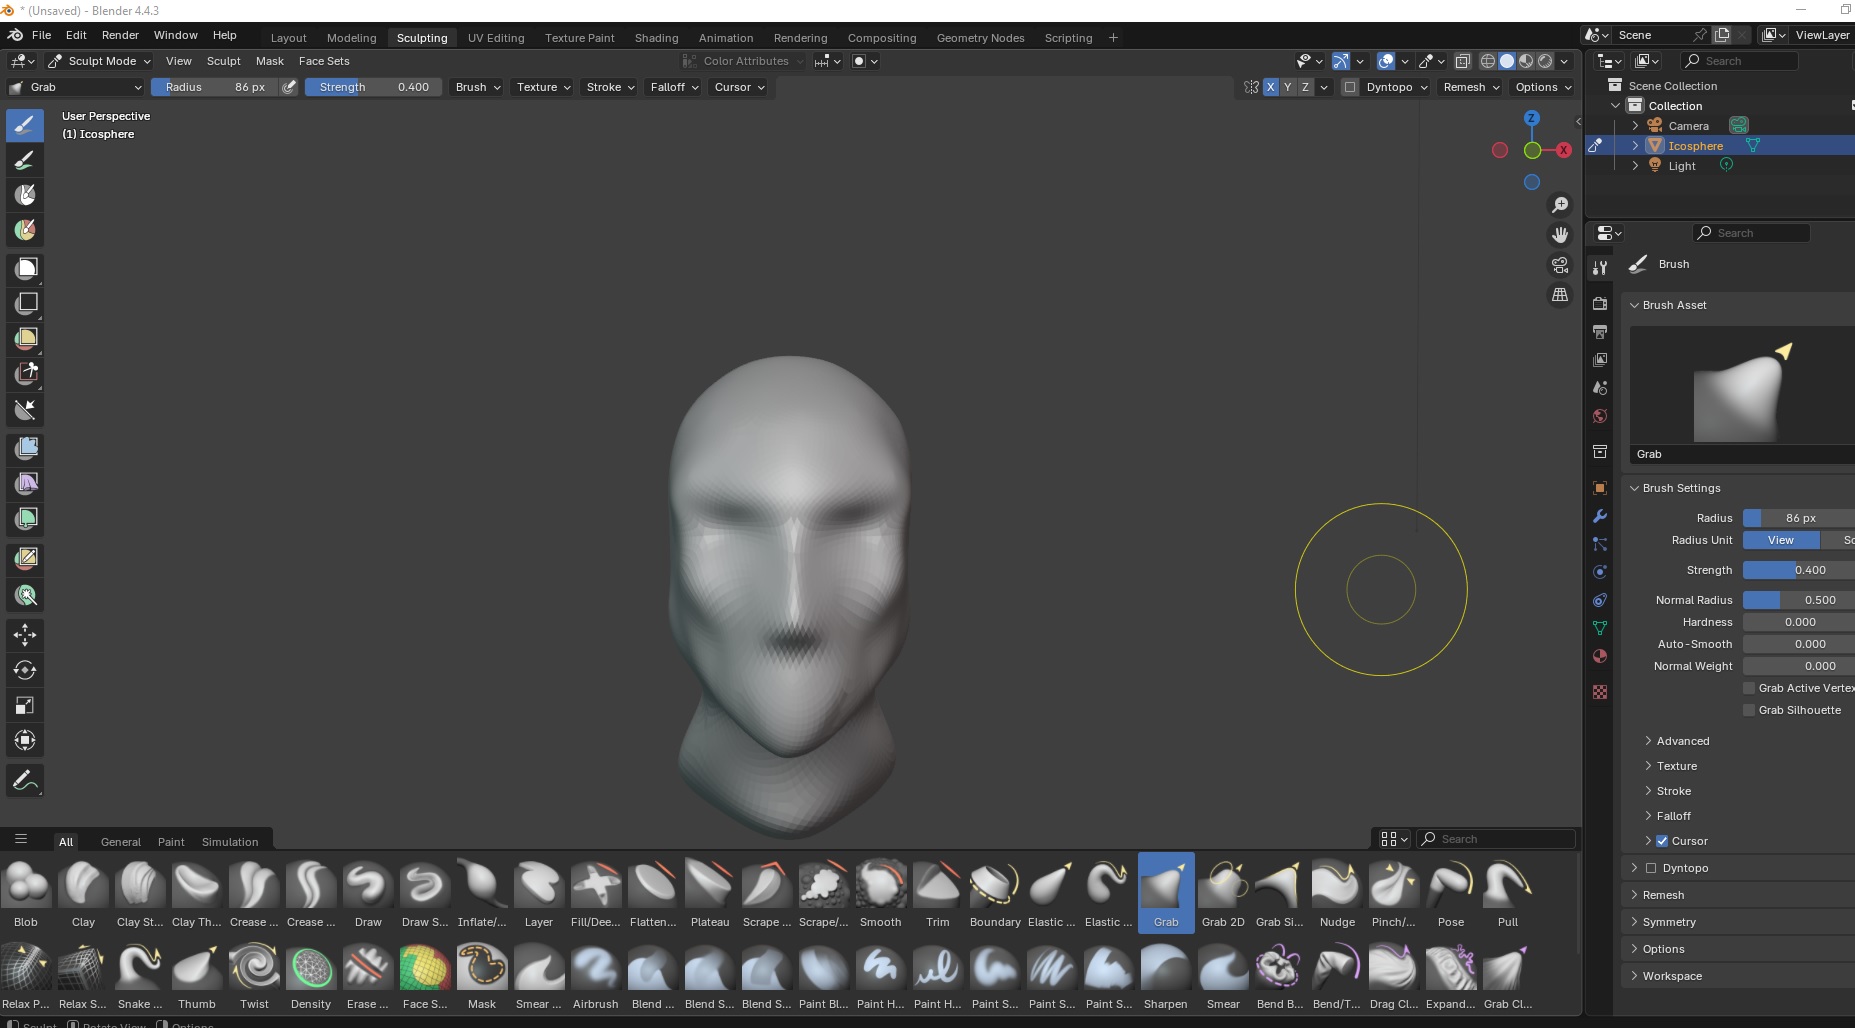This screenshot has height=1028, width=1855.
Task: Expand the Workspace panel
Action: (x=1672, y=976)
